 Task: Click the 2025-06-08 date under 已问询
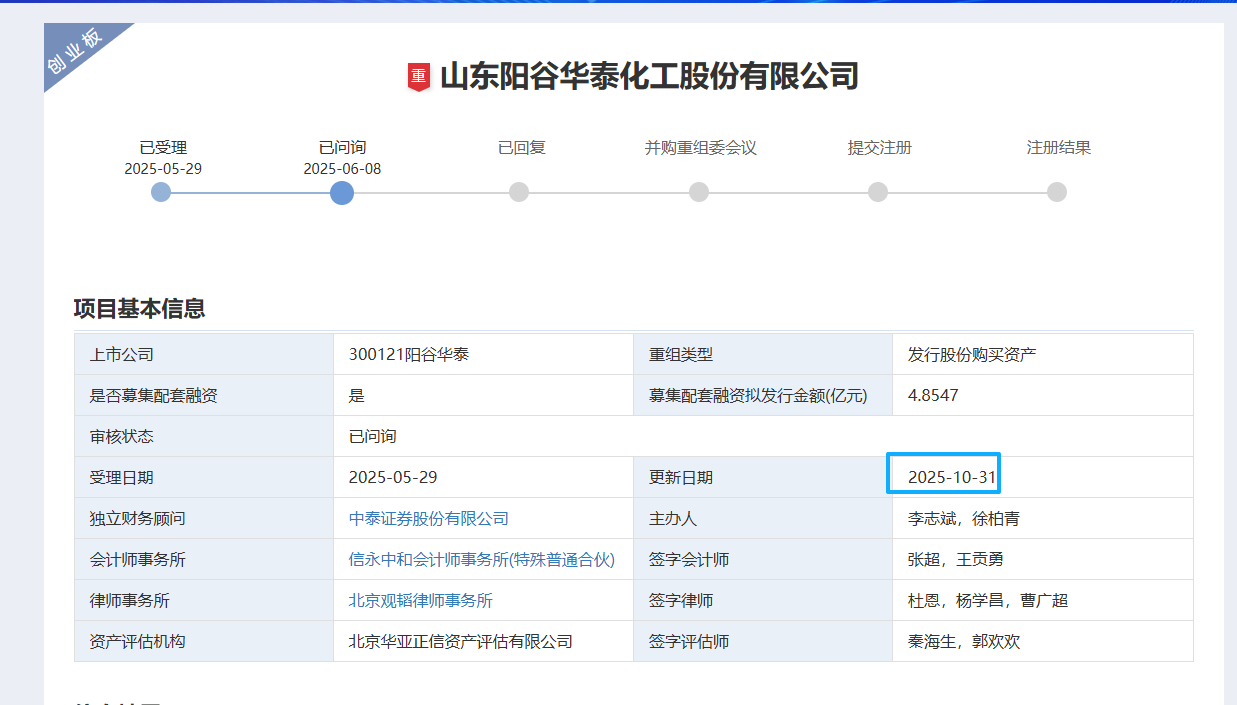point(342,169)
